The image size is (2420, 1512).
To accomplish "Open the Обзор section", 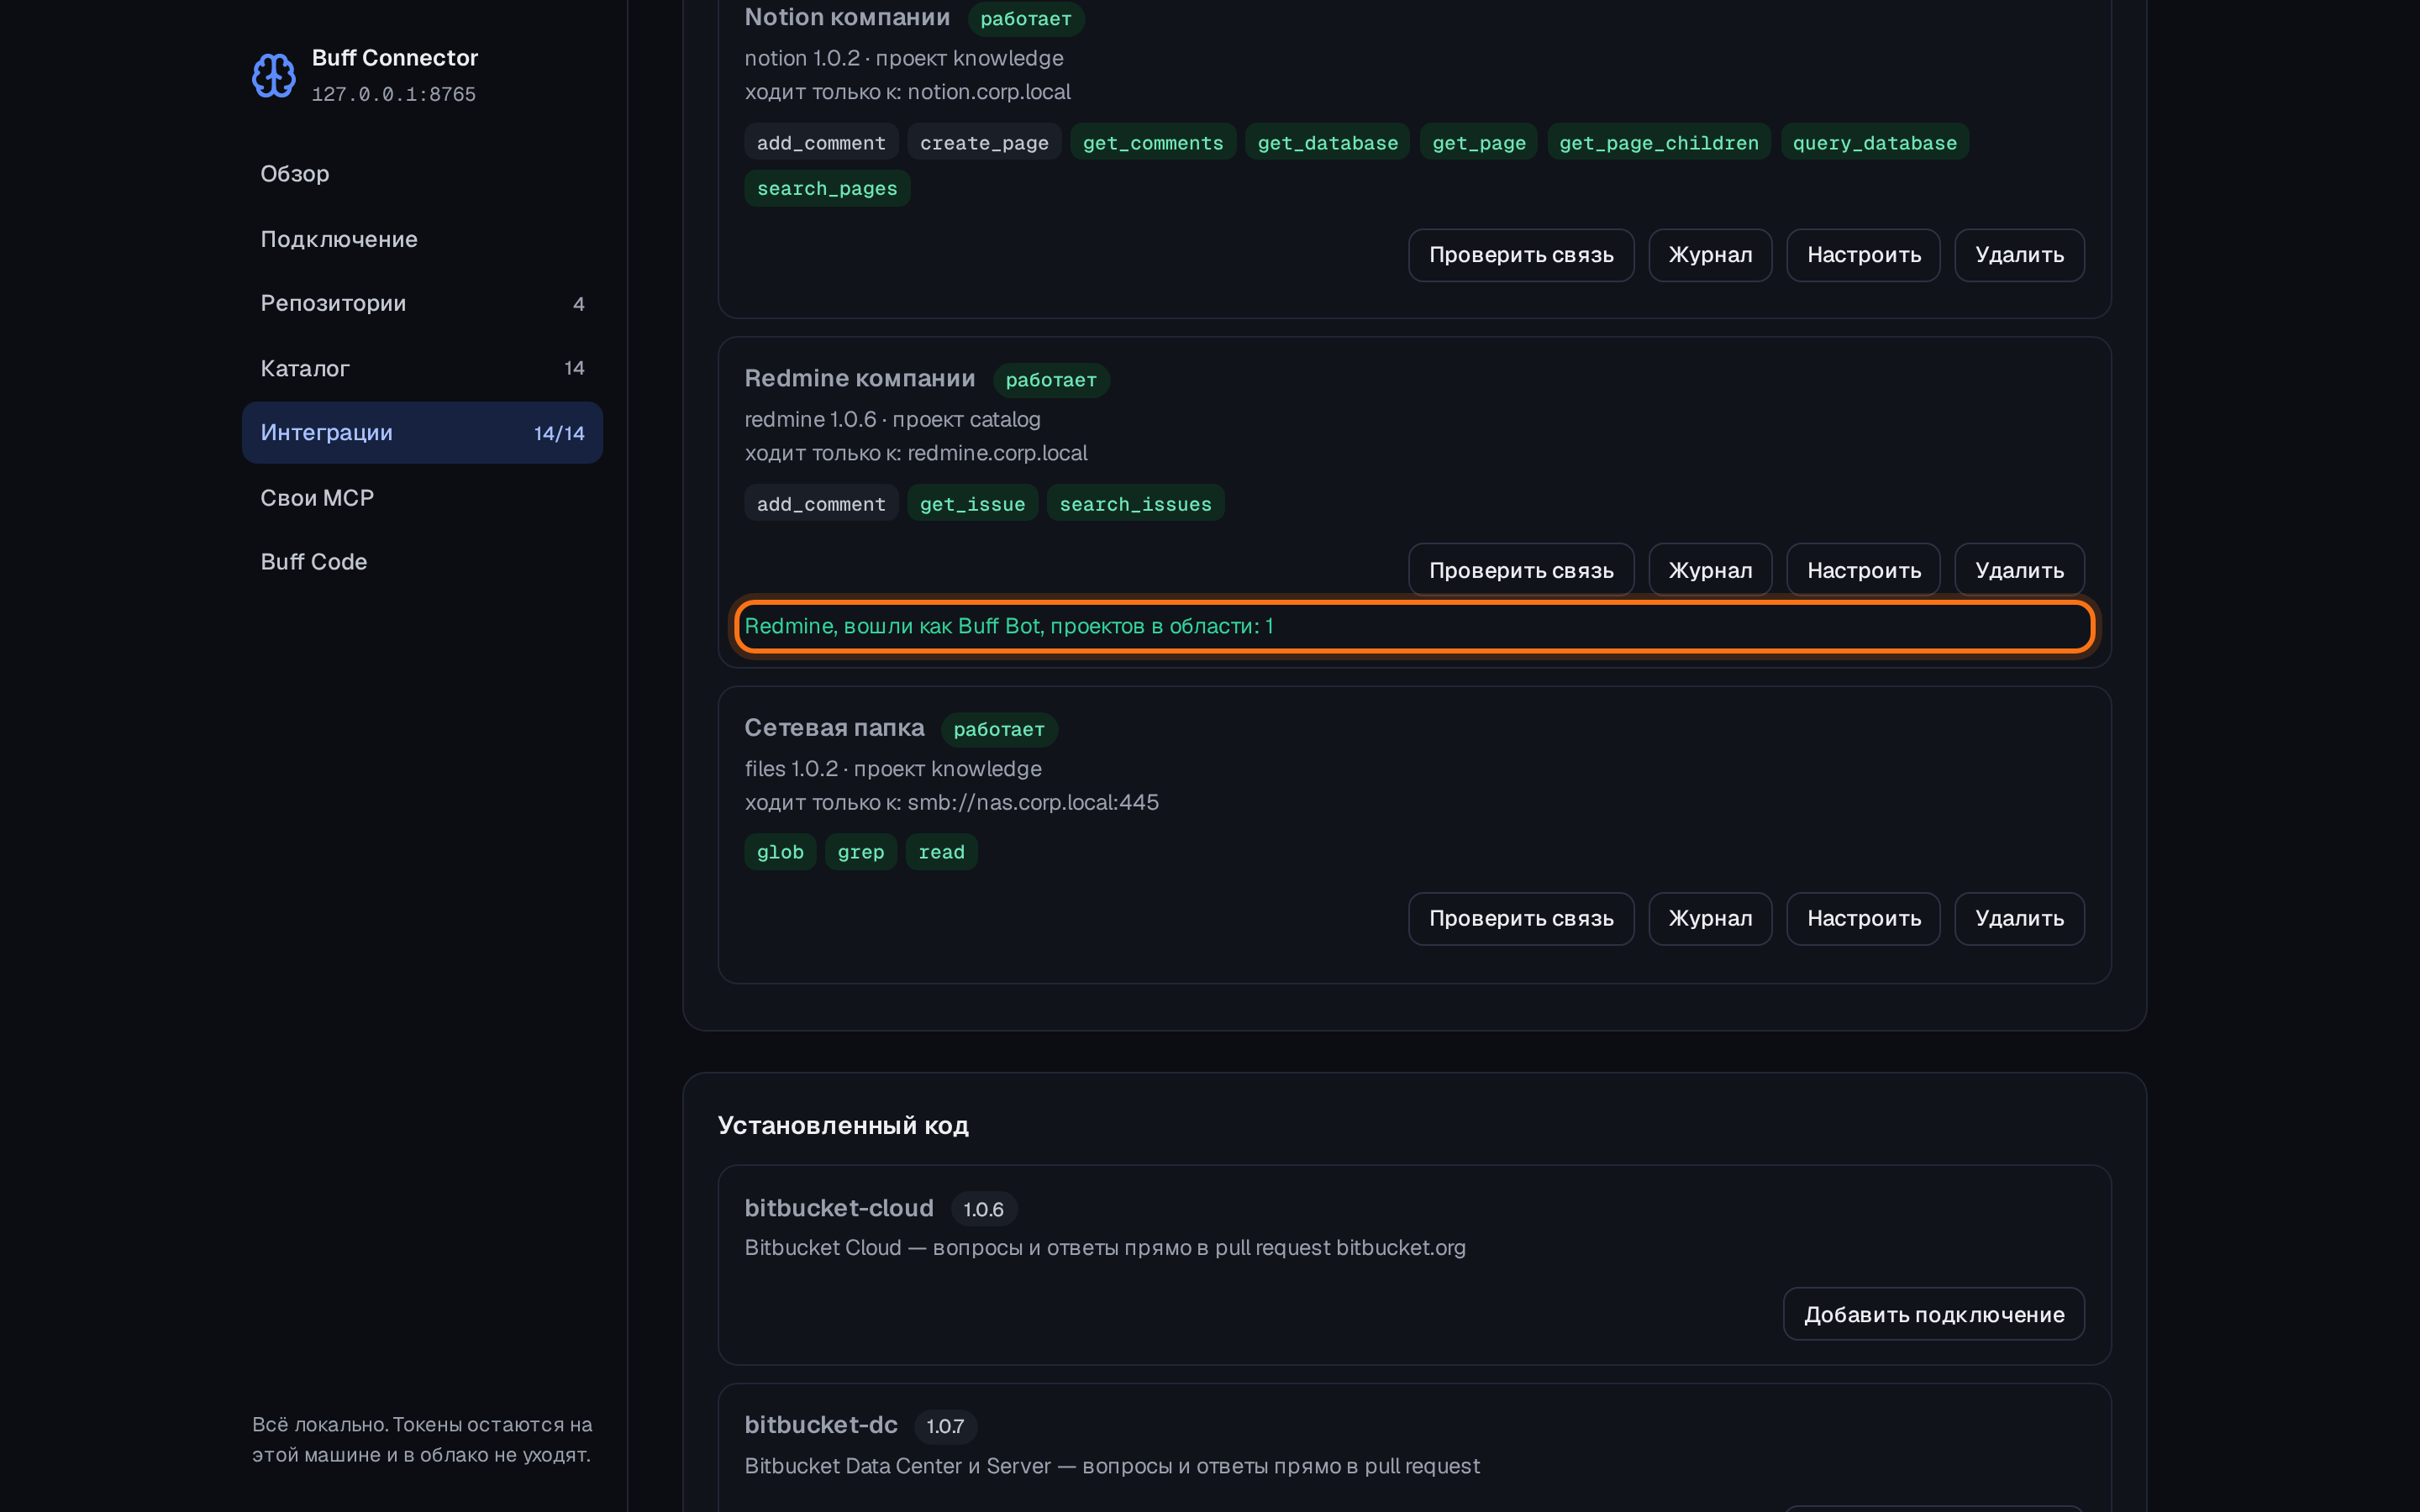I will click(422, 174).
